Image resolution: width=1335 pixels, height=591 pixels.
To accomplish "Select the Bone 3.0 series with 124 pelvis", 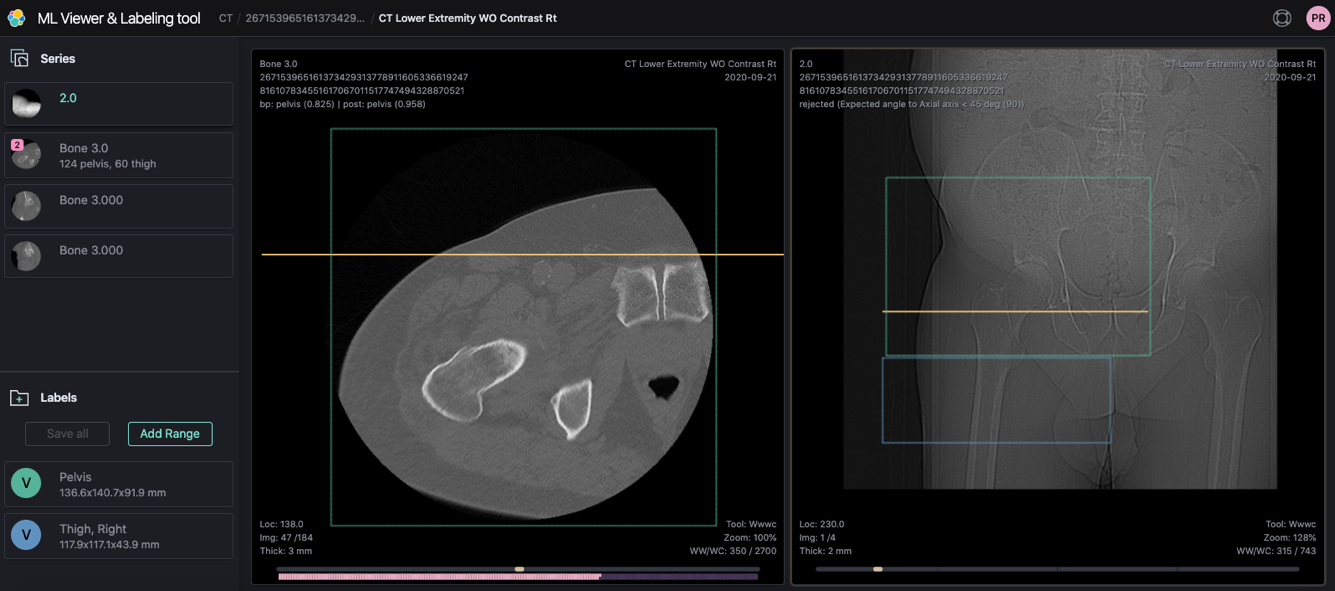I will point(118,155).
